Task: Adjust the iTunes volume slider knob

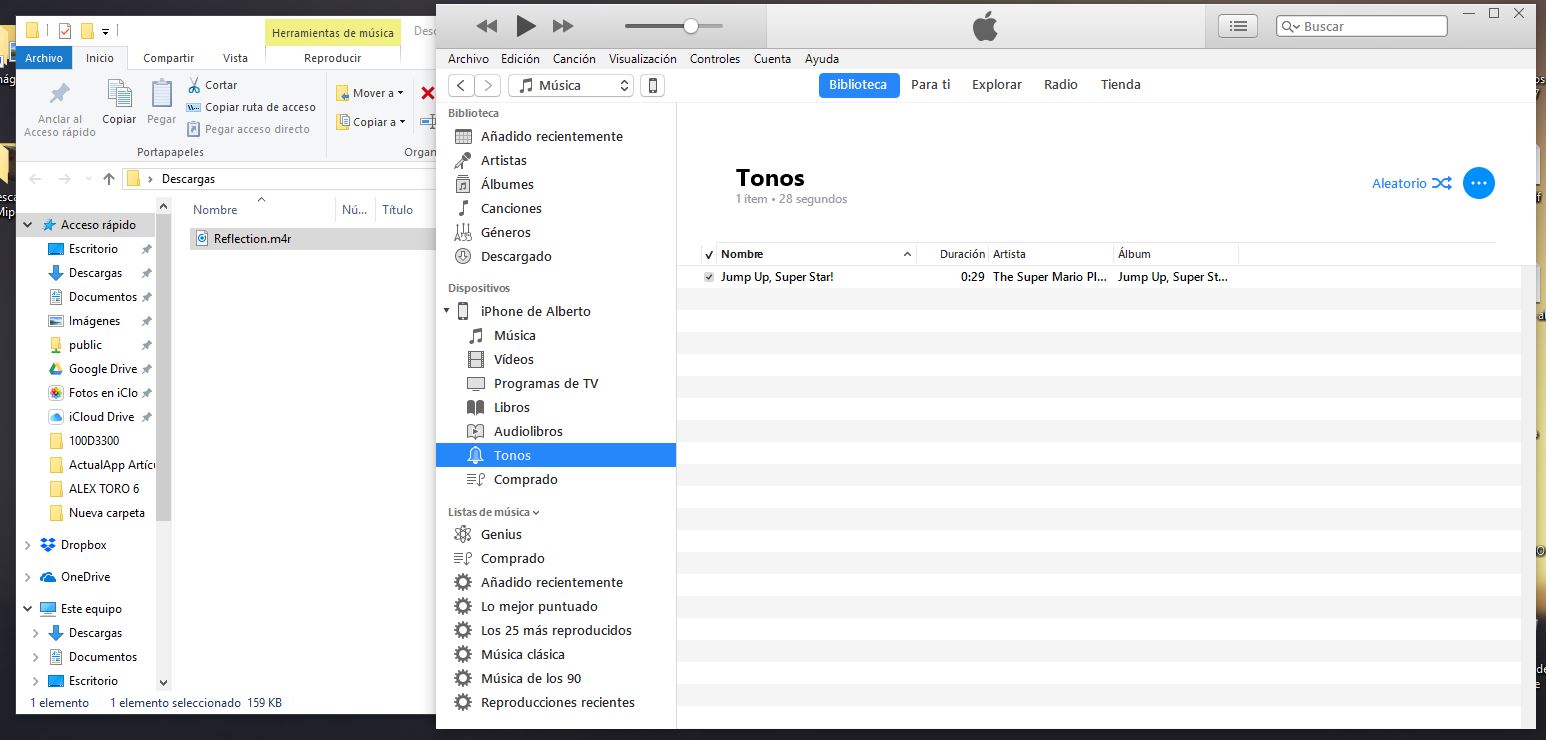Action: (690, 26)
